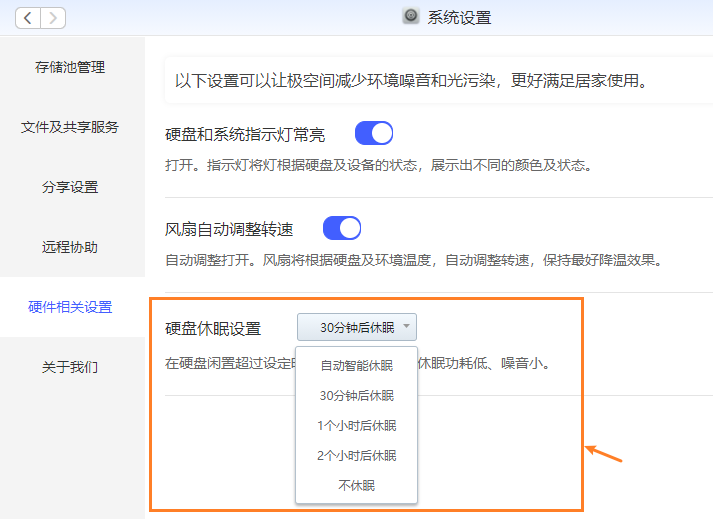
Task: Choose 30分钟后休眠 in the dropdown list
Action: (x=356, y=395)
